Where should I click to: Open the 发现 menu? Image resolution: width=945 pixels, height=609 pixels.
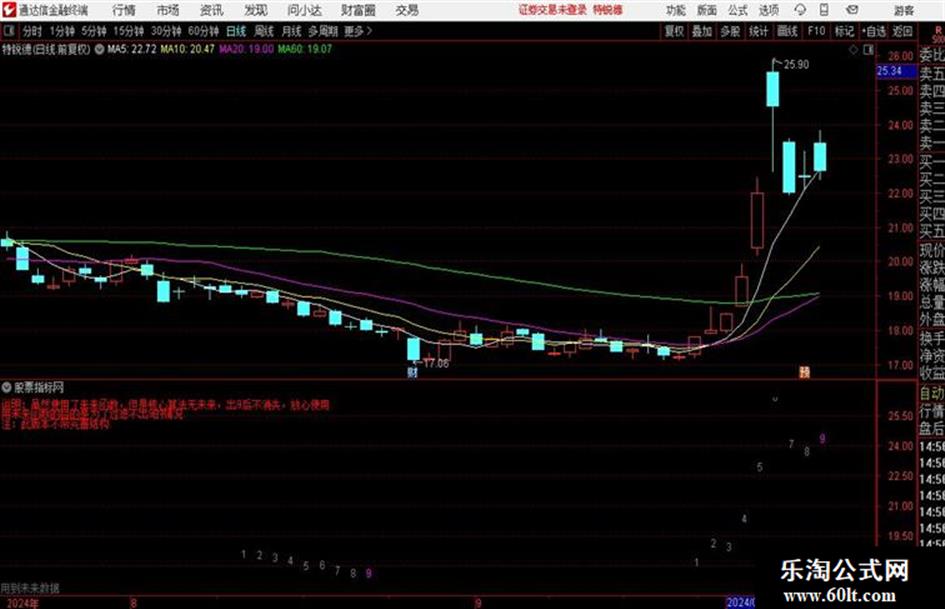coord(256,10)
